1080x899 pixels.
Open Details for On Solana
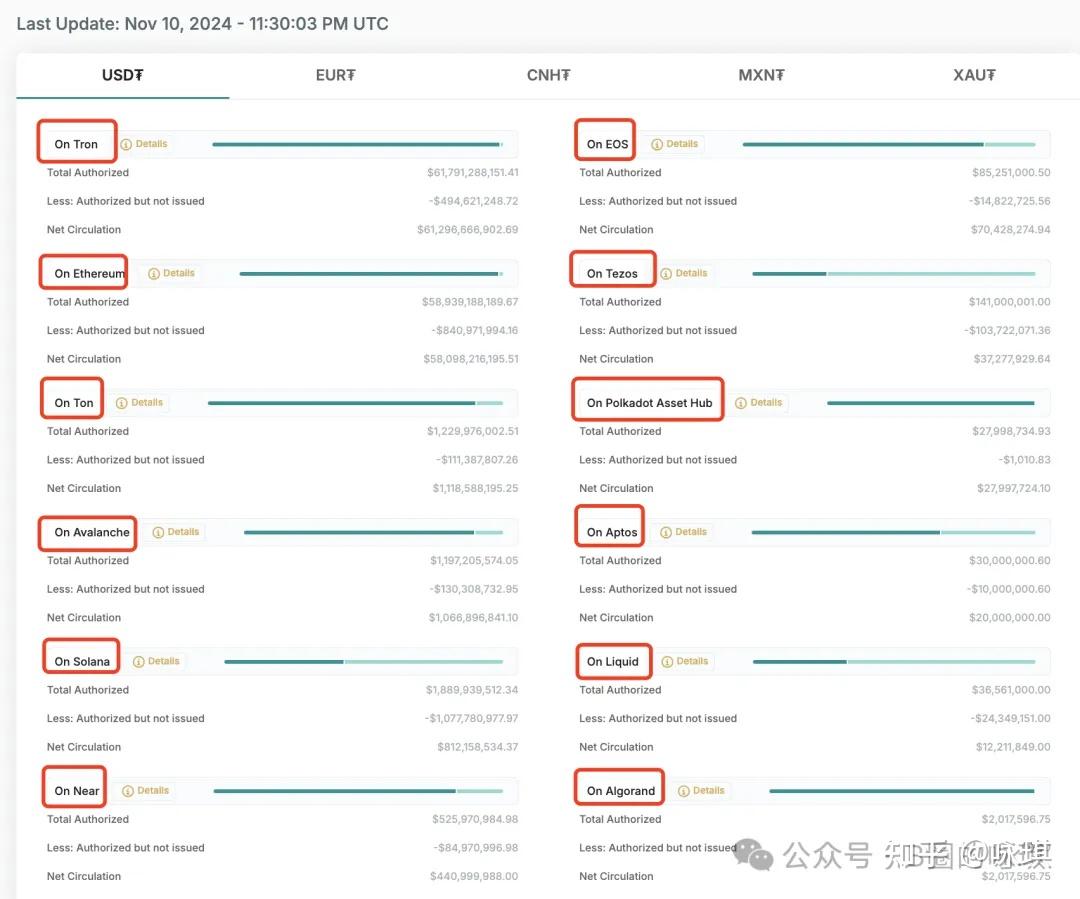coord(156,661)
